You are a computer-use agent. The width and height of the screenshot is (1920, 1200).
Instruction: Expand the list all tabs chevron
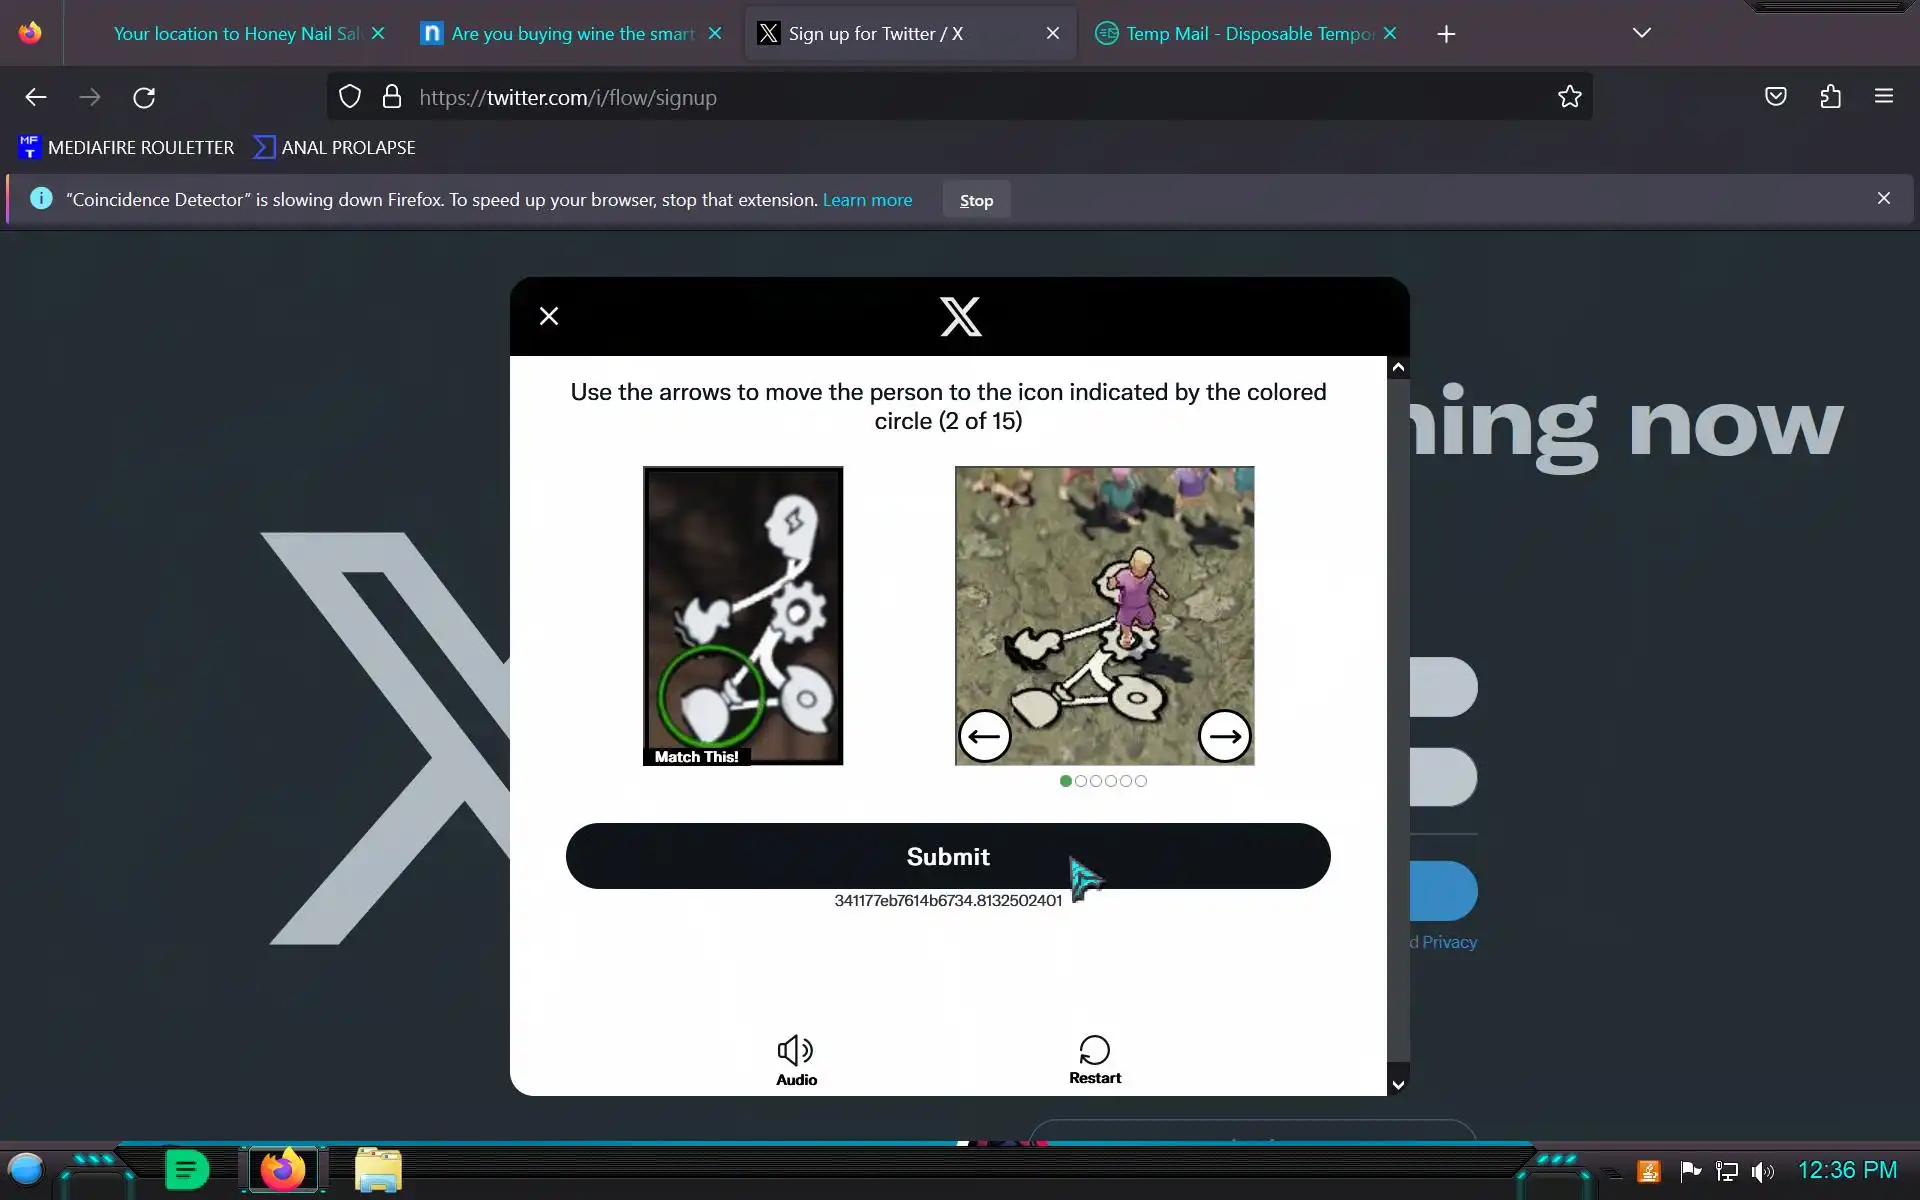click(1641, 33)
